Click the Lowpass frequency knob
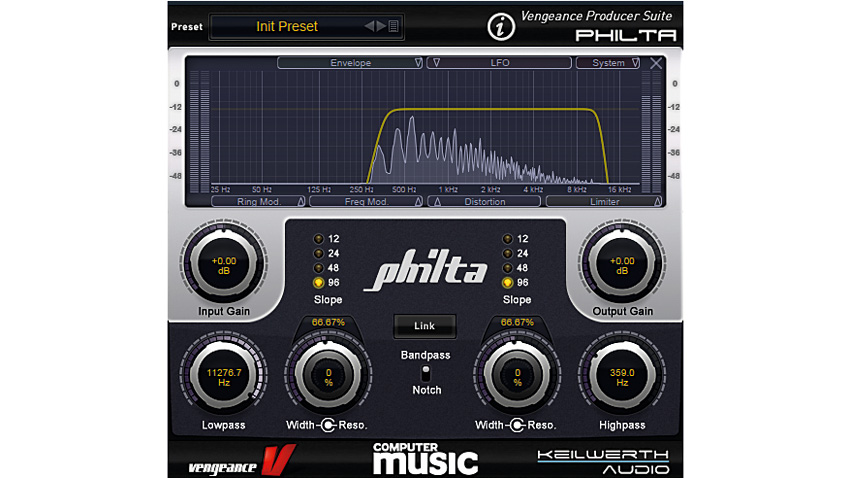This screenshot has height=478, width=850. [223, 377]
